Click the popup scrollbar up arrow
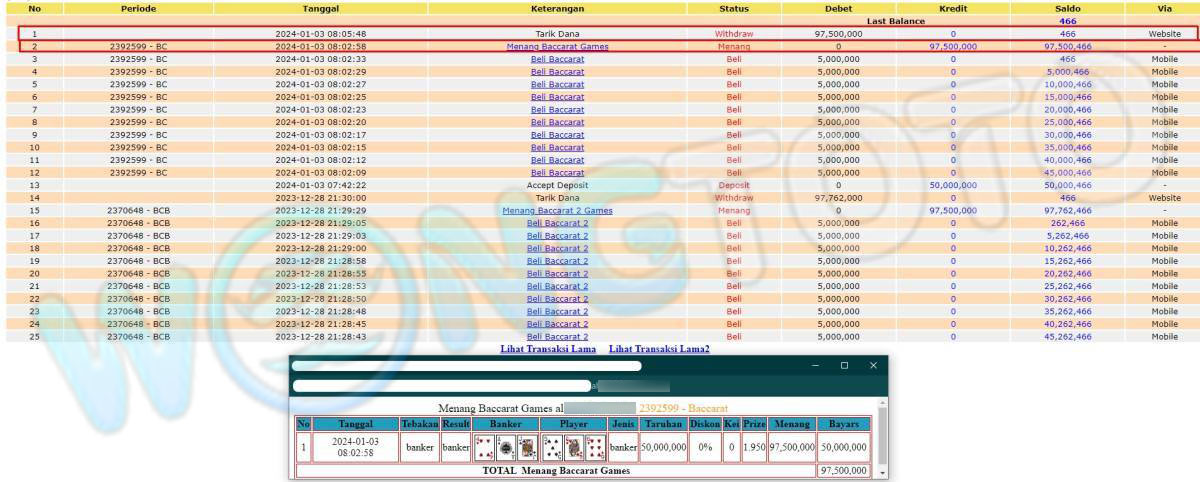Image resolution: width=1200 pixels, height=482 pixels. 881,403
